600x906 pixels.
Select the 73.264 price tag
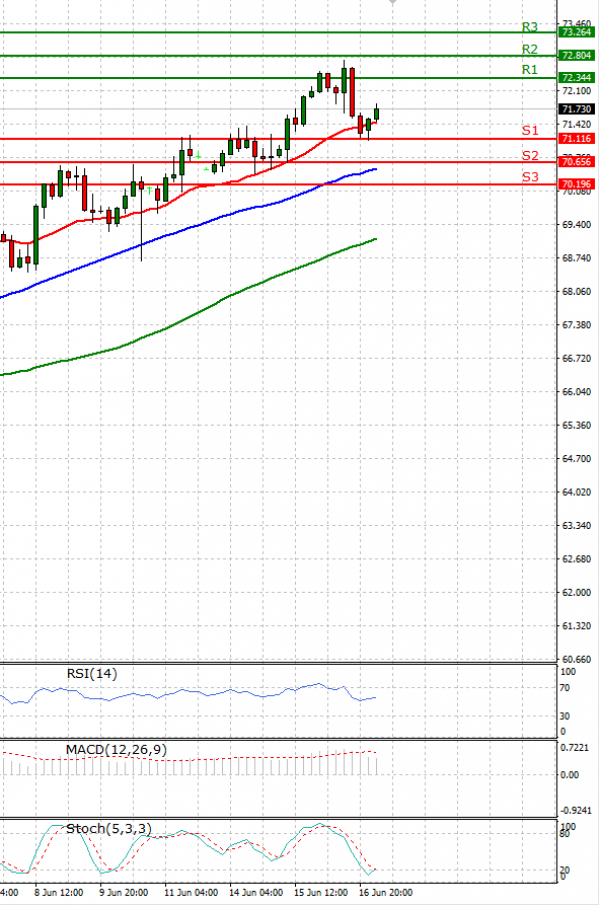(576, 32)
